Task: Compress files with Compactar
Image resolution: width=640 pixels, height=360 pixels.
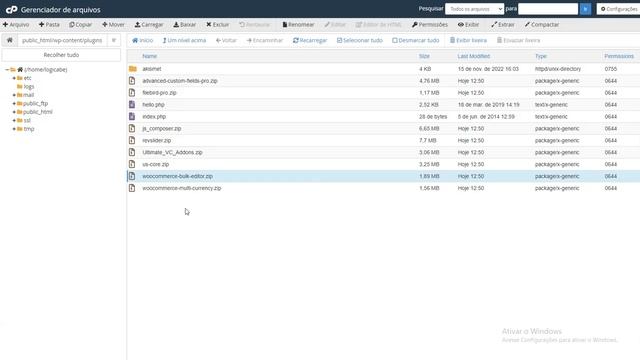Action: [542, 24]
